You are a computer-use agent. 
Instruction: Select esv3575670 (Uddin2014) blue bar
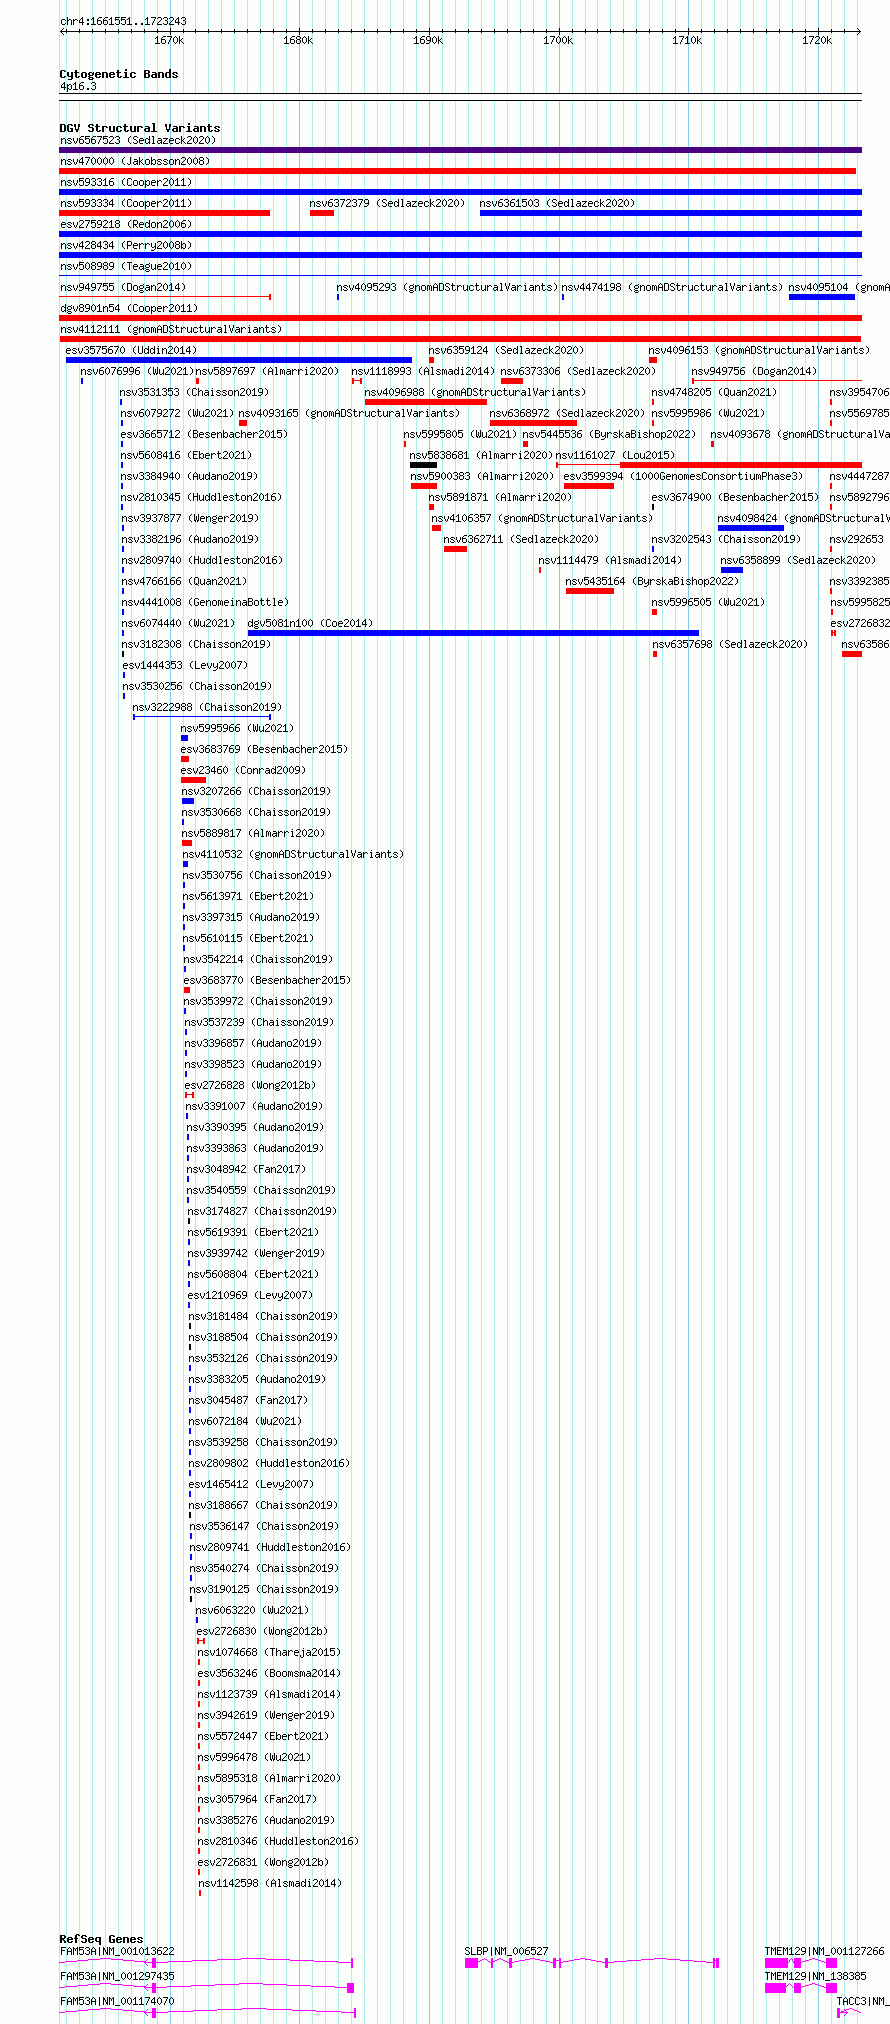pos(239,360)
